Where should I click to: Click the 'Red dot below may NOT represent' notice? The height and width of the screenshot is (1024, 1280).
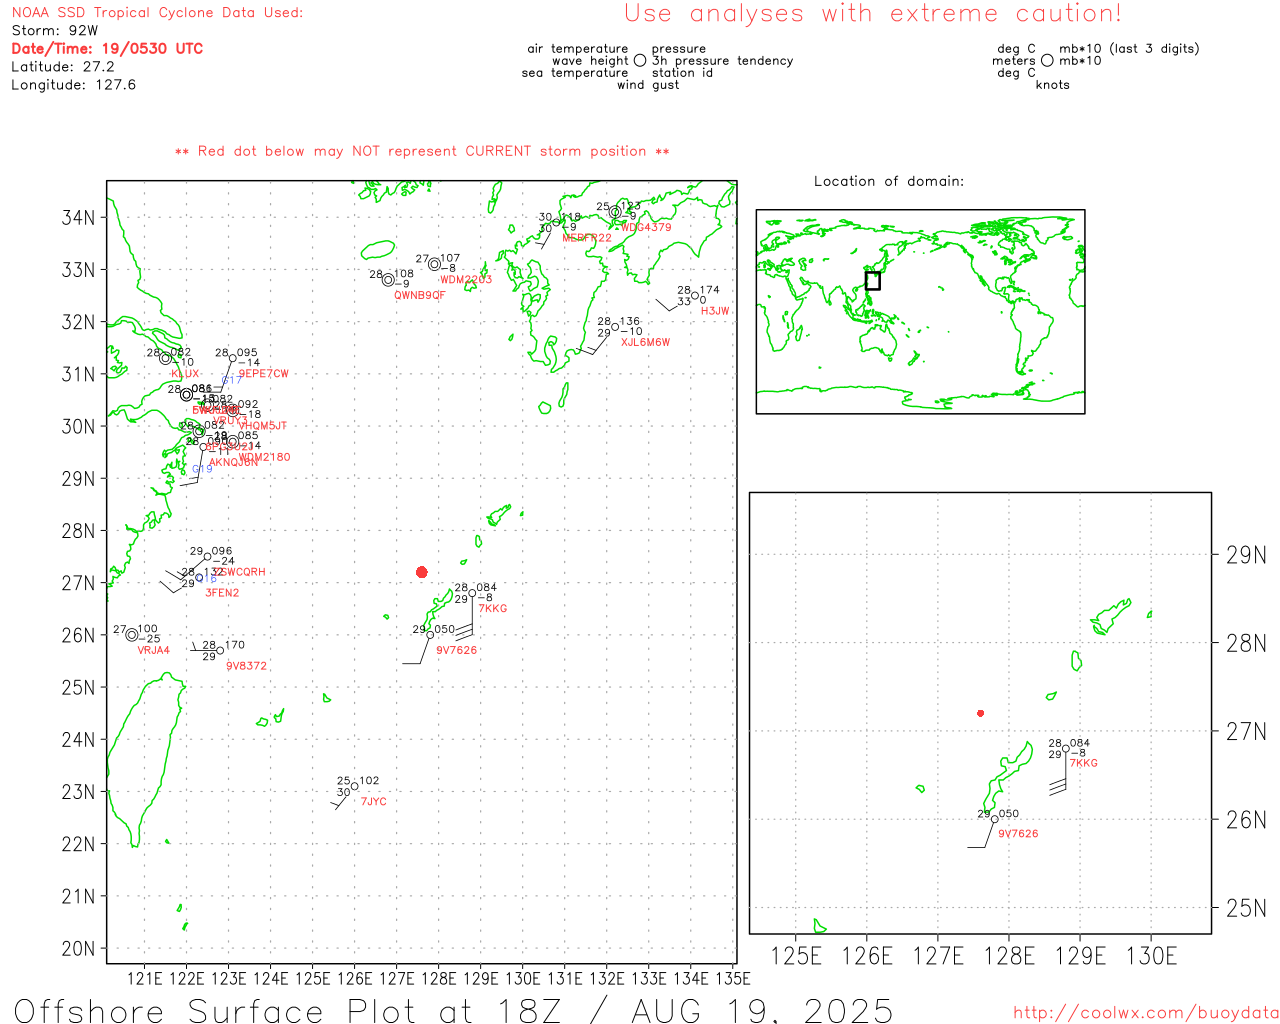coord(422,151)
